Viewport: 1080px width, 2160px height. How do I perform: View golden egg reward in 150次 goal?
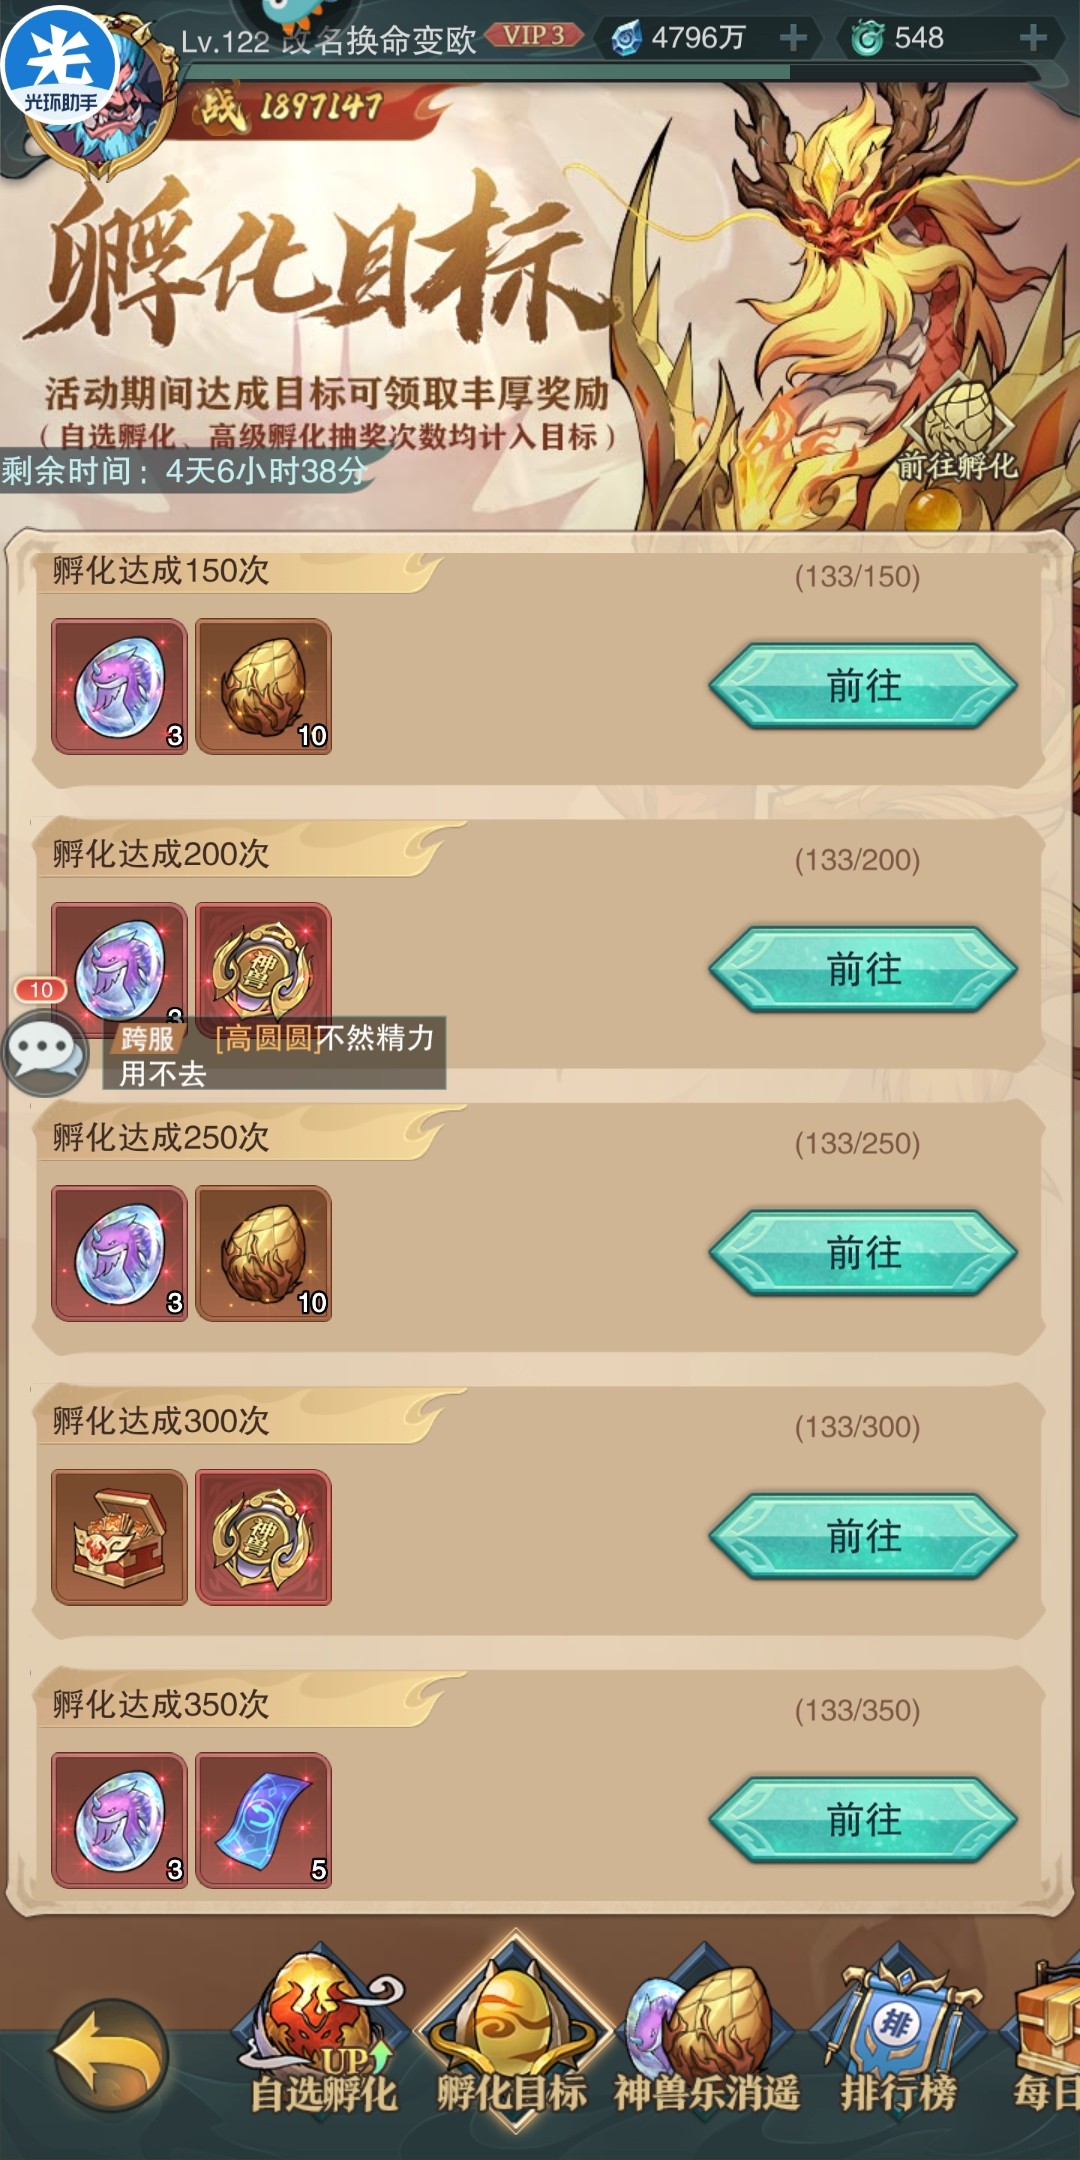[263, 686]
